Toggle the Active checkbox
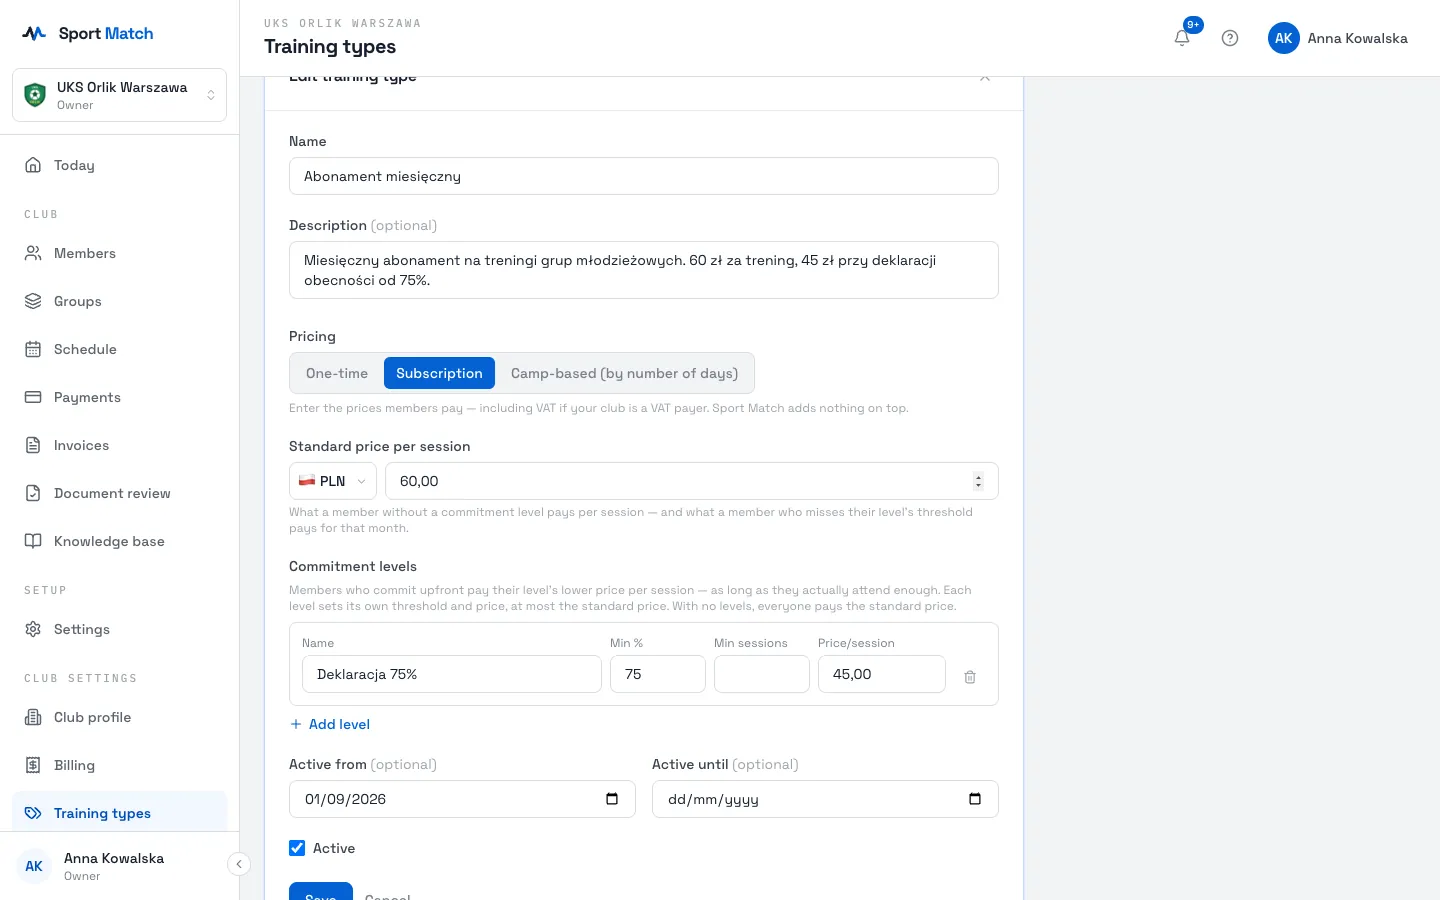The width and height of the screenshot is (1440, 900). click(x=297, y=848)
